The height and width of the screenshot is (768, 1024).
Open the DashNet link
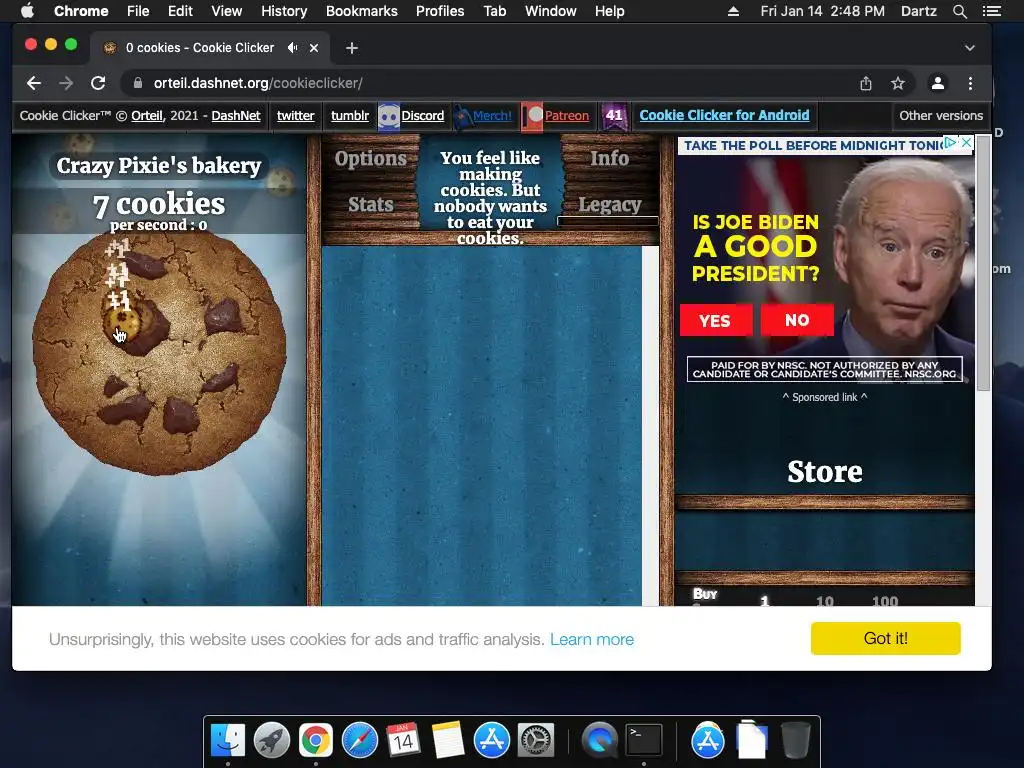coord(236,116)
